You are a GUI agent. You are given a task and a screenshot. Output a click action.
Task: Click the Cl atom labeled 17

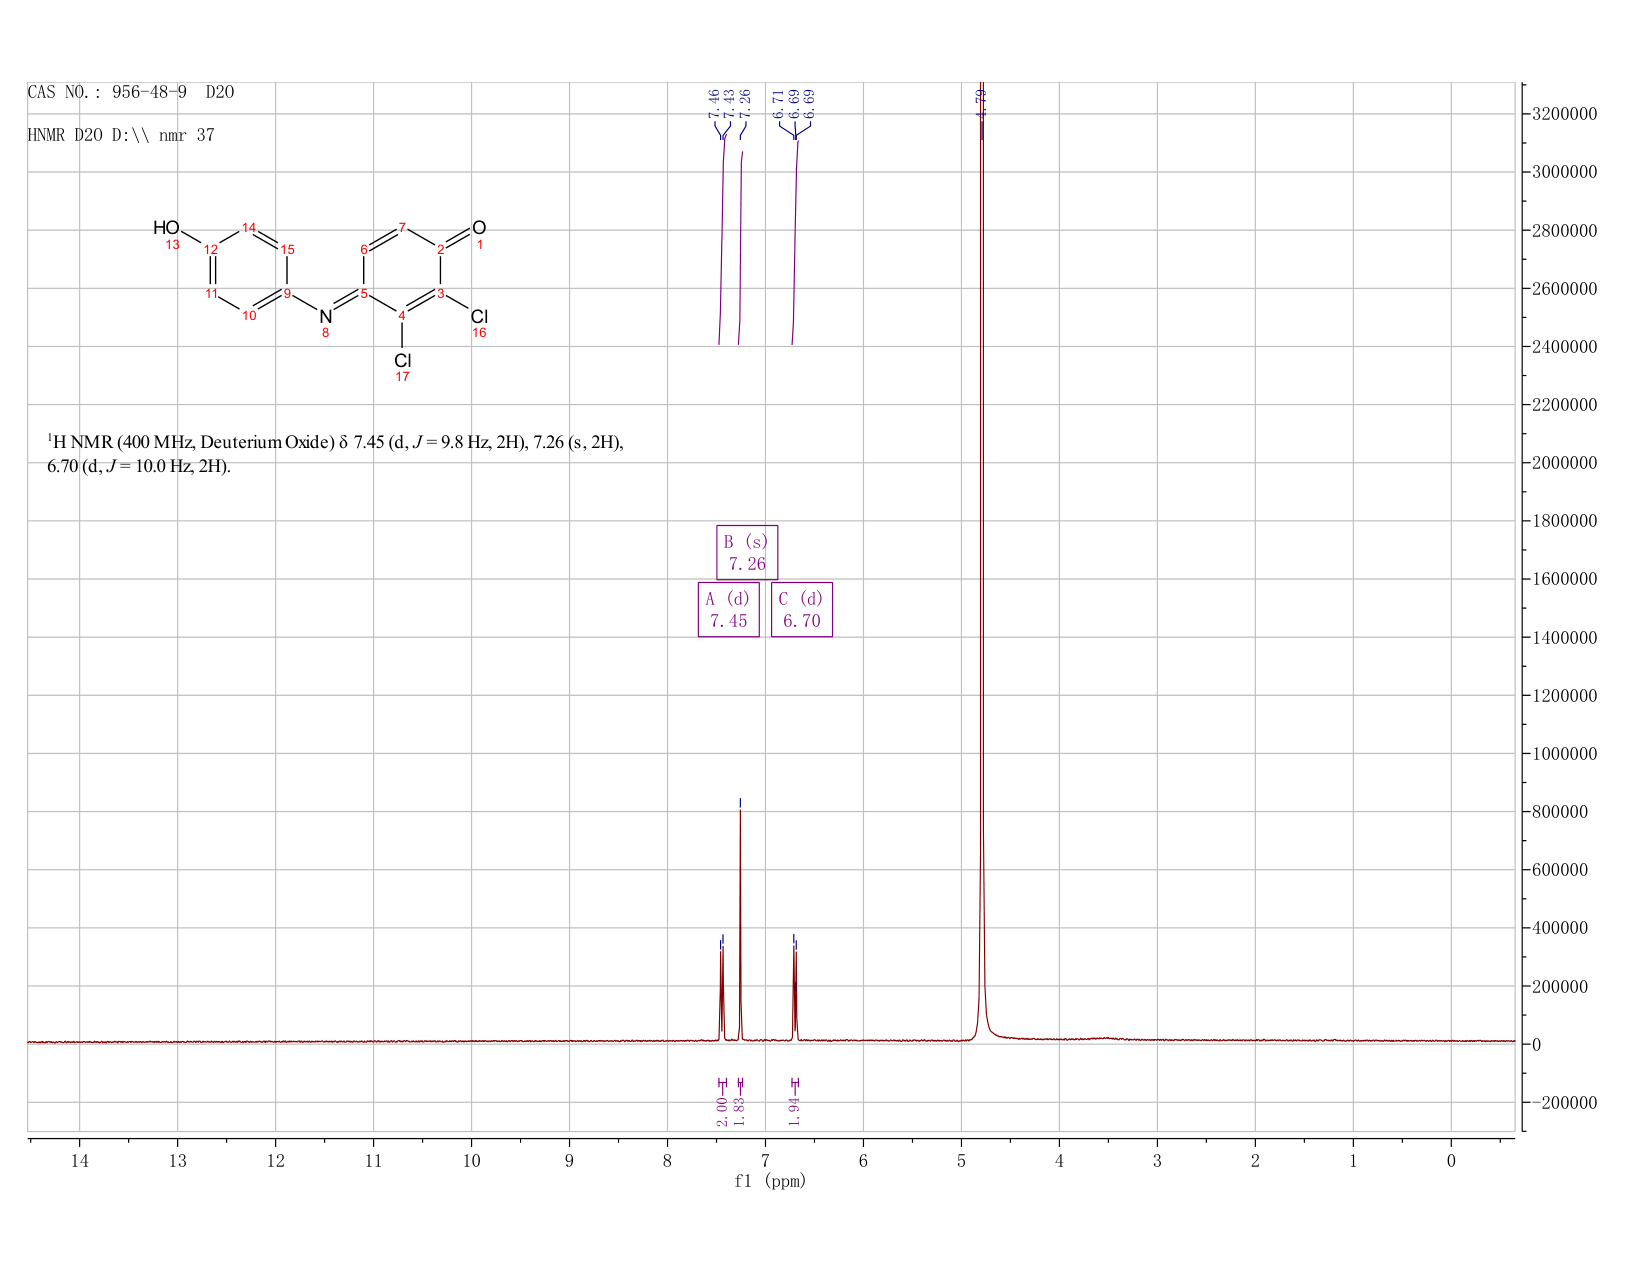point(402,360)
